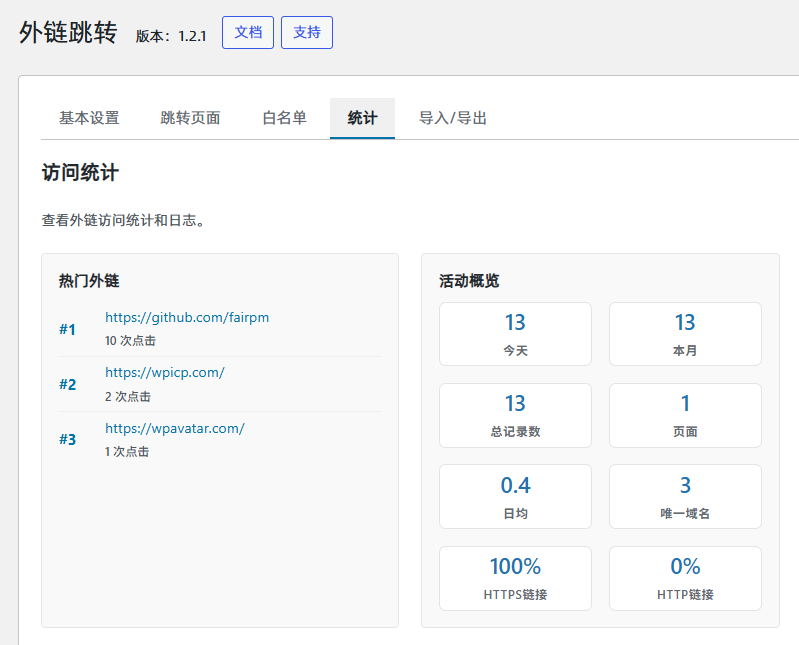
Task: Click the HTTPS链接 percentage card
Action: pos(515,578)
